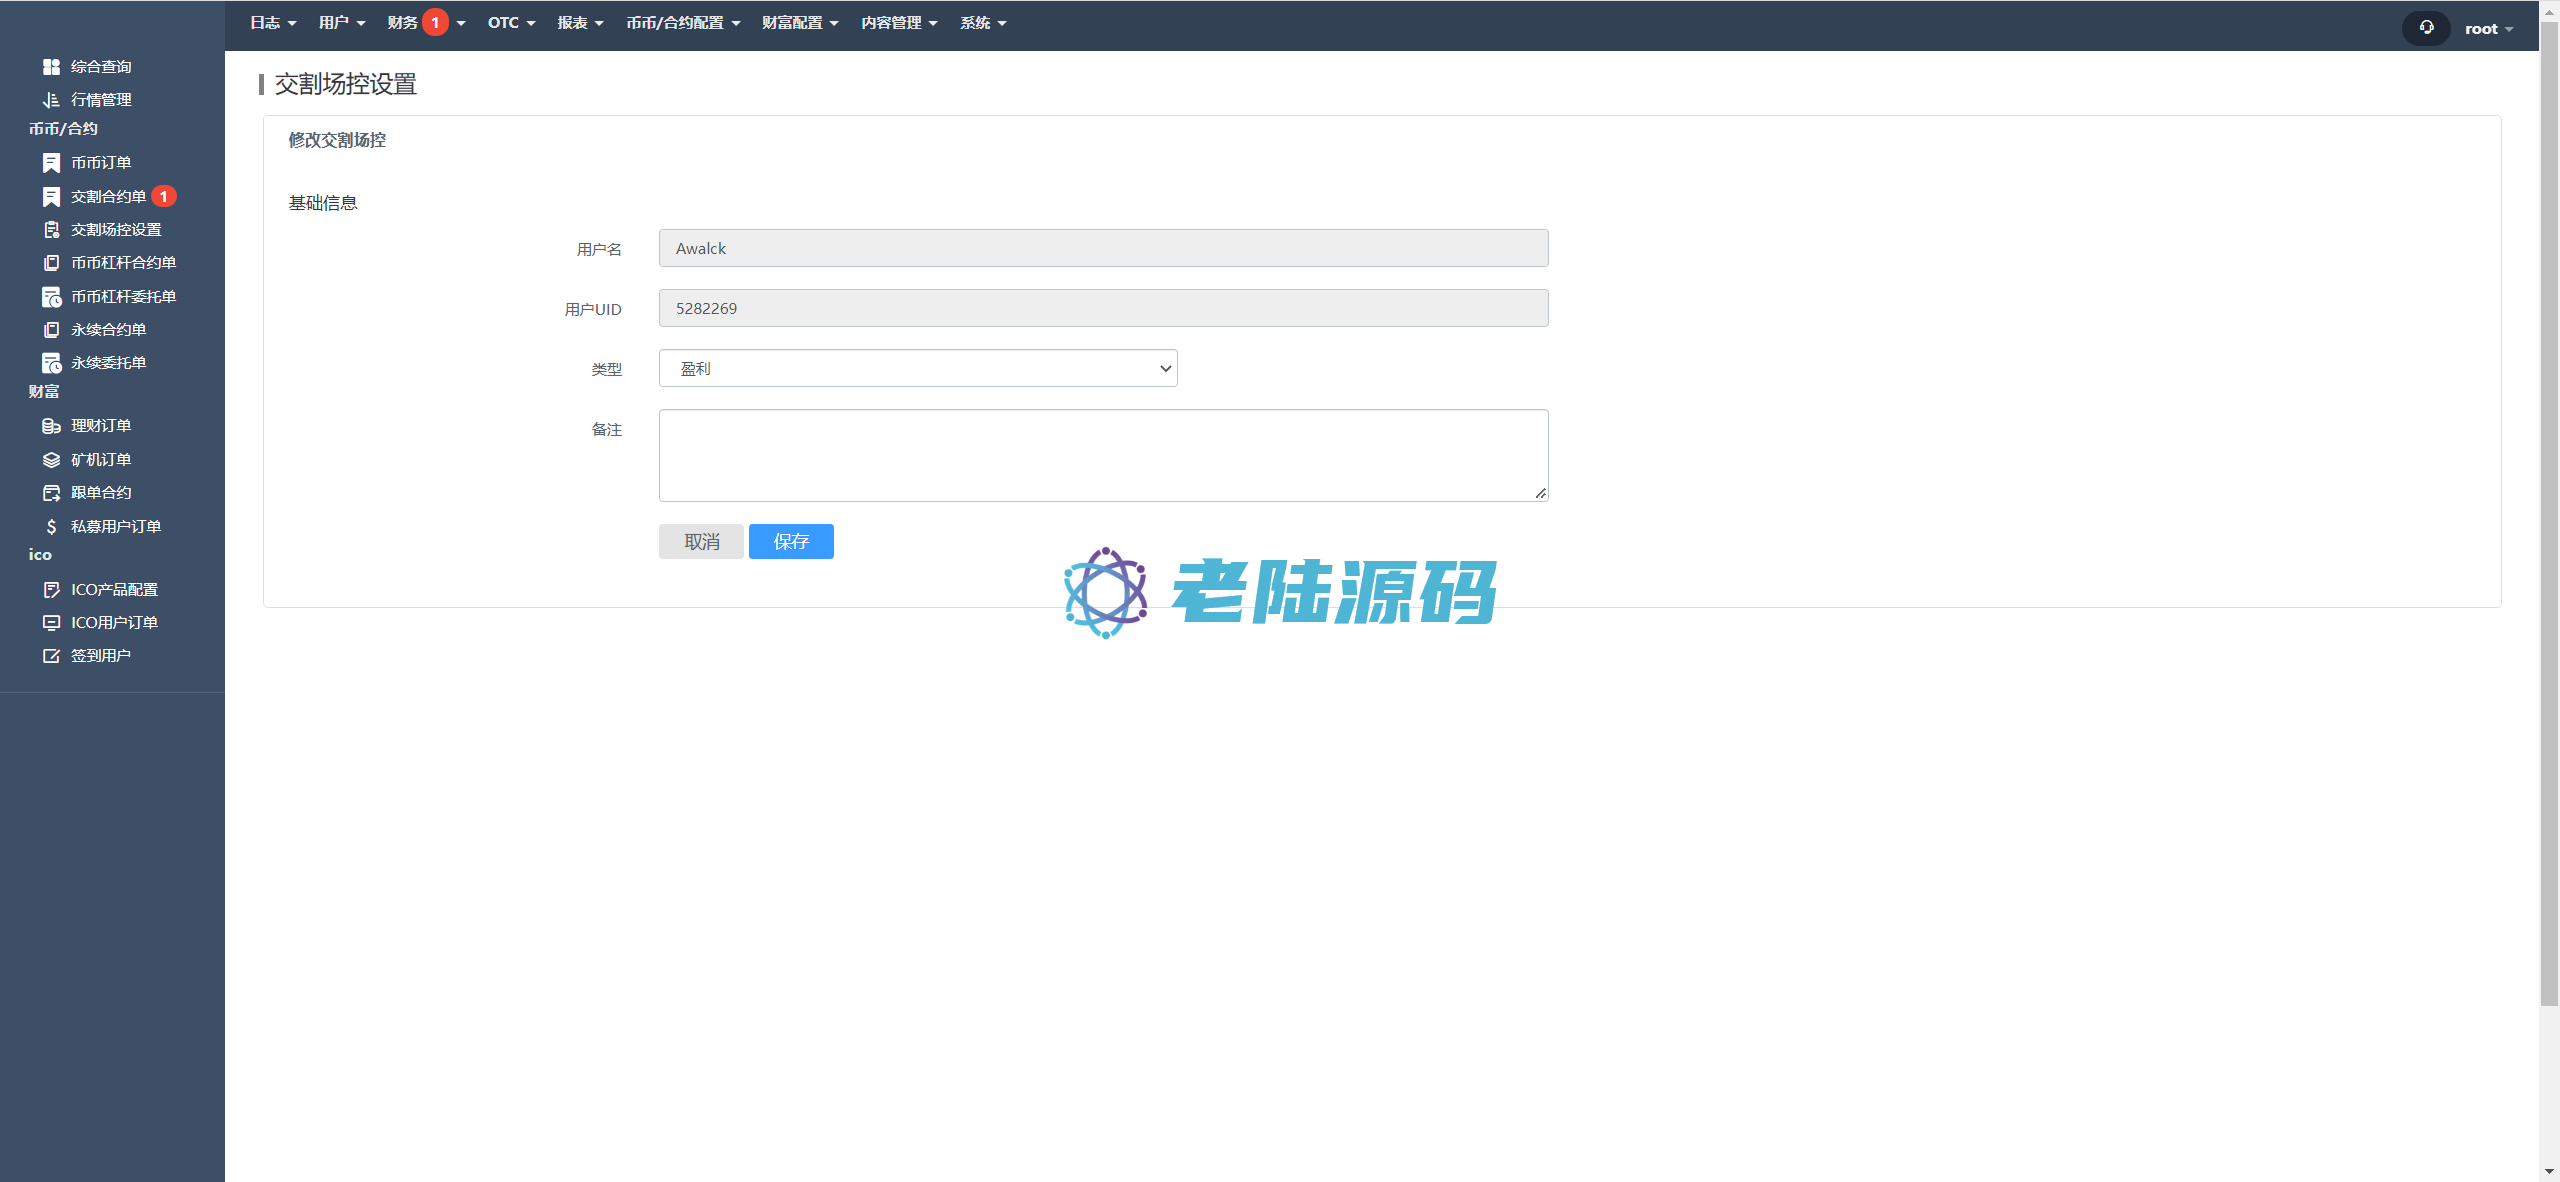Expand the 财富配置 menu
This screenshot has width=2560, height=1182.
(800, 23)
